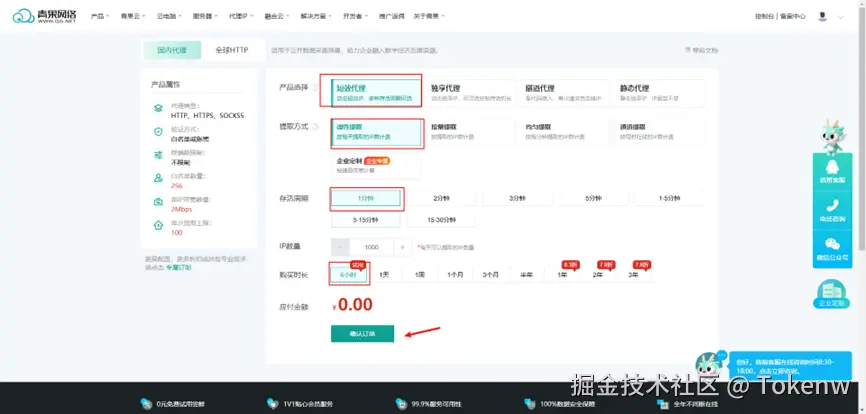Image resolution: width=866 pixels, height=414 pixels.
Task: Click the QQ online customer service icon
Action: [832, 167]
